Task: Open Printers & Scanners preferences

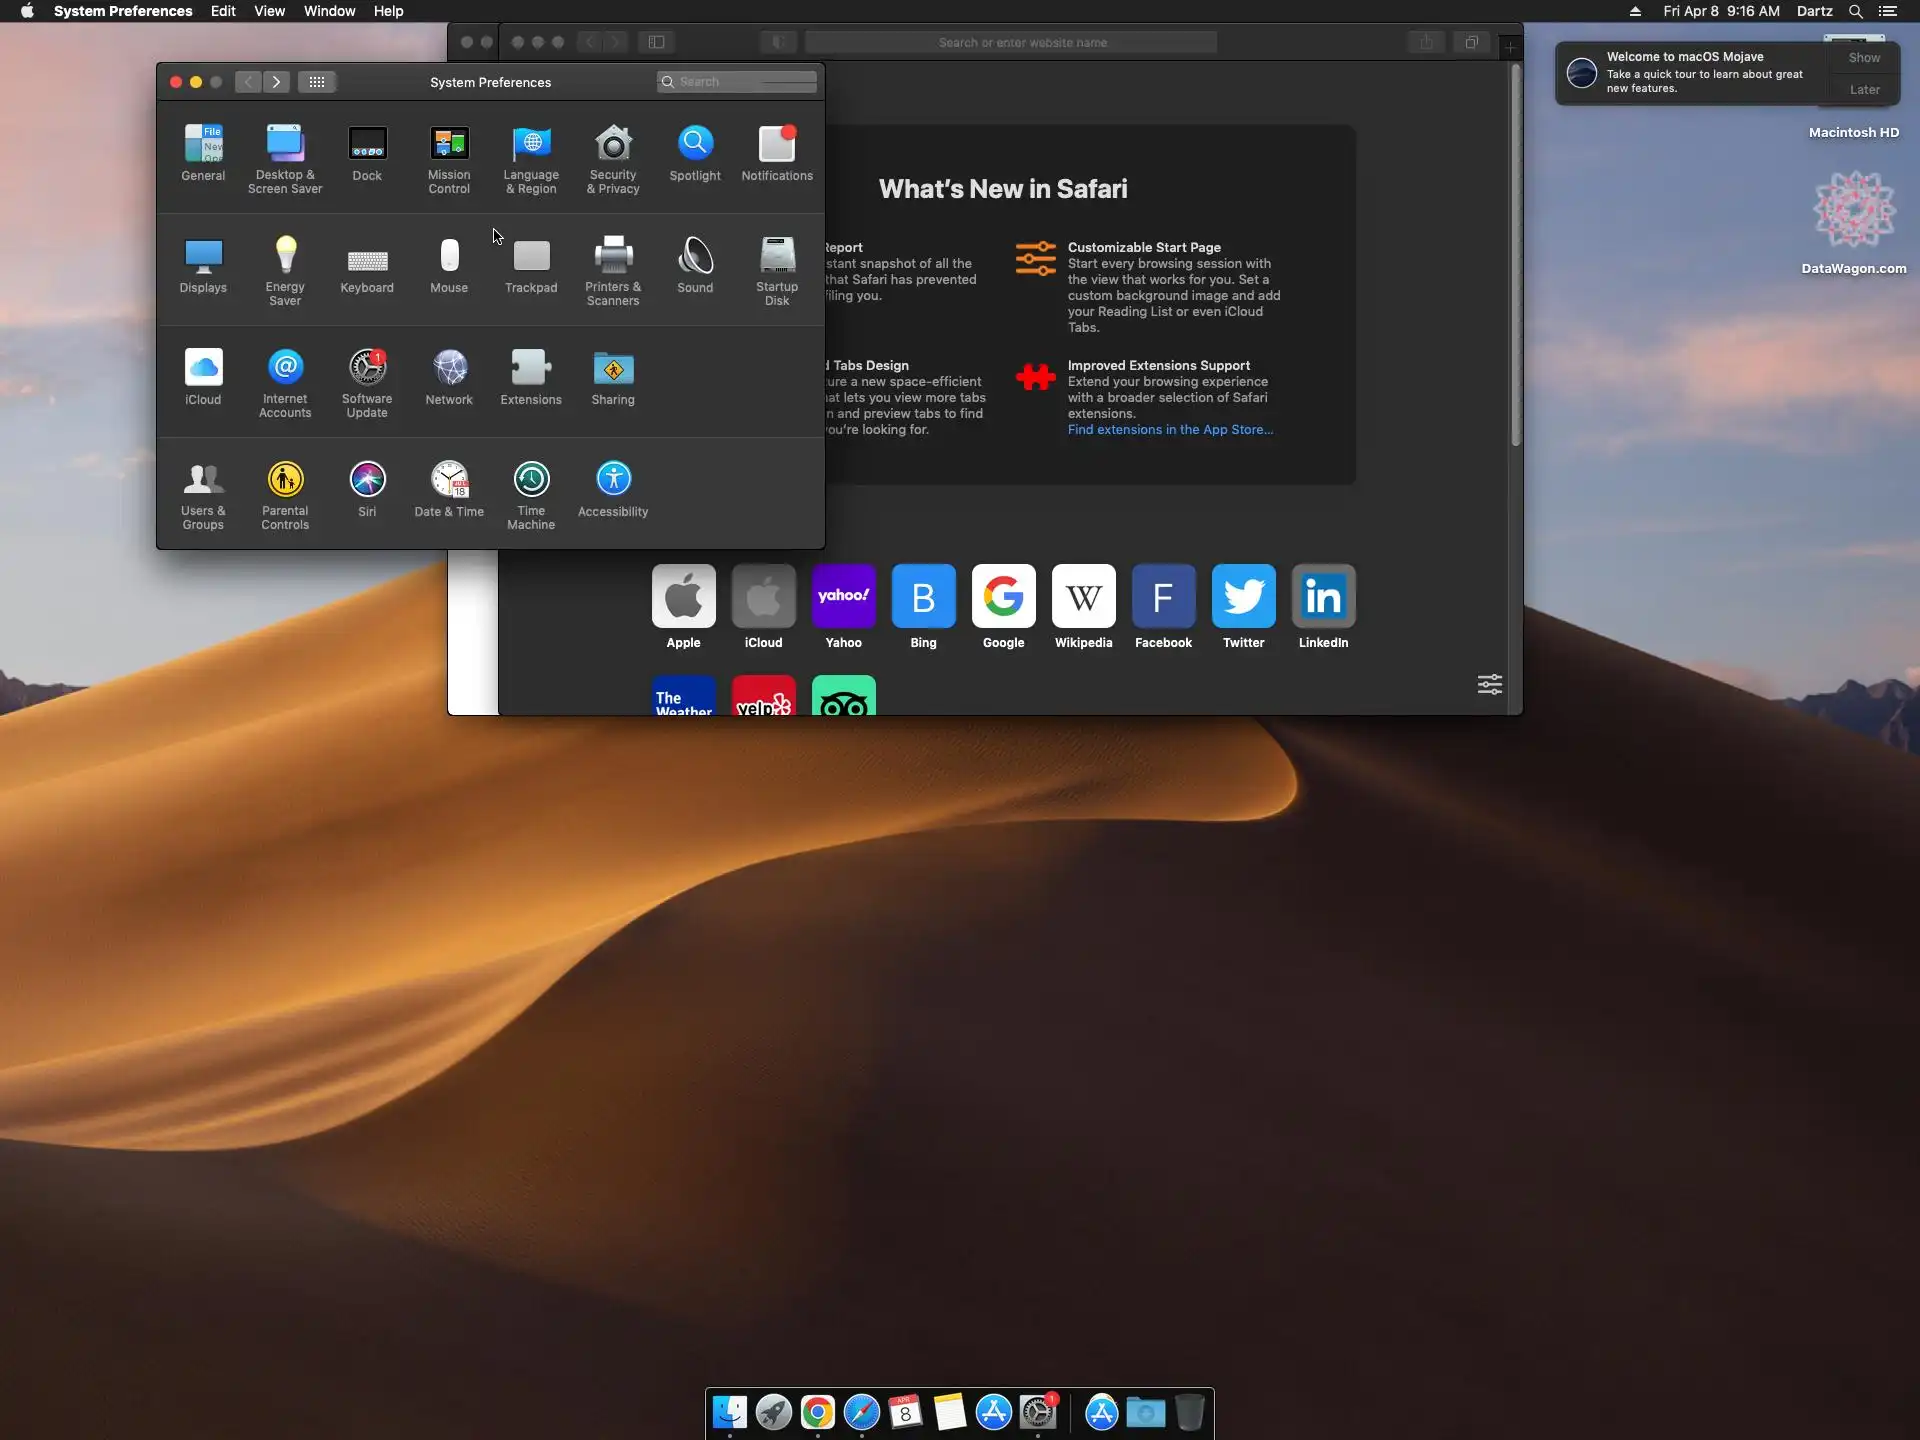Action: (613, 270)
